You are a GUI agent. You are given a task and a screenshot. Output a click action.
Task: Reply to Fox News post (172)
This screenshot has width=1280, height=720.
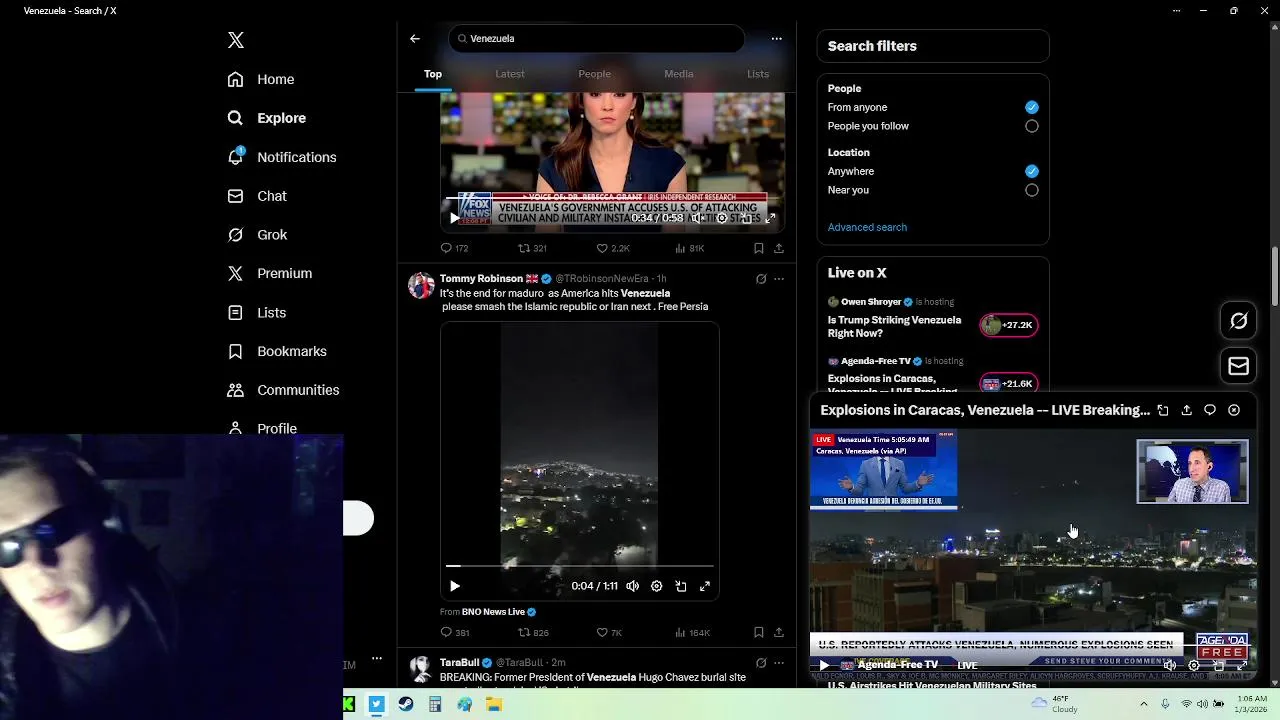click(455, 248)
